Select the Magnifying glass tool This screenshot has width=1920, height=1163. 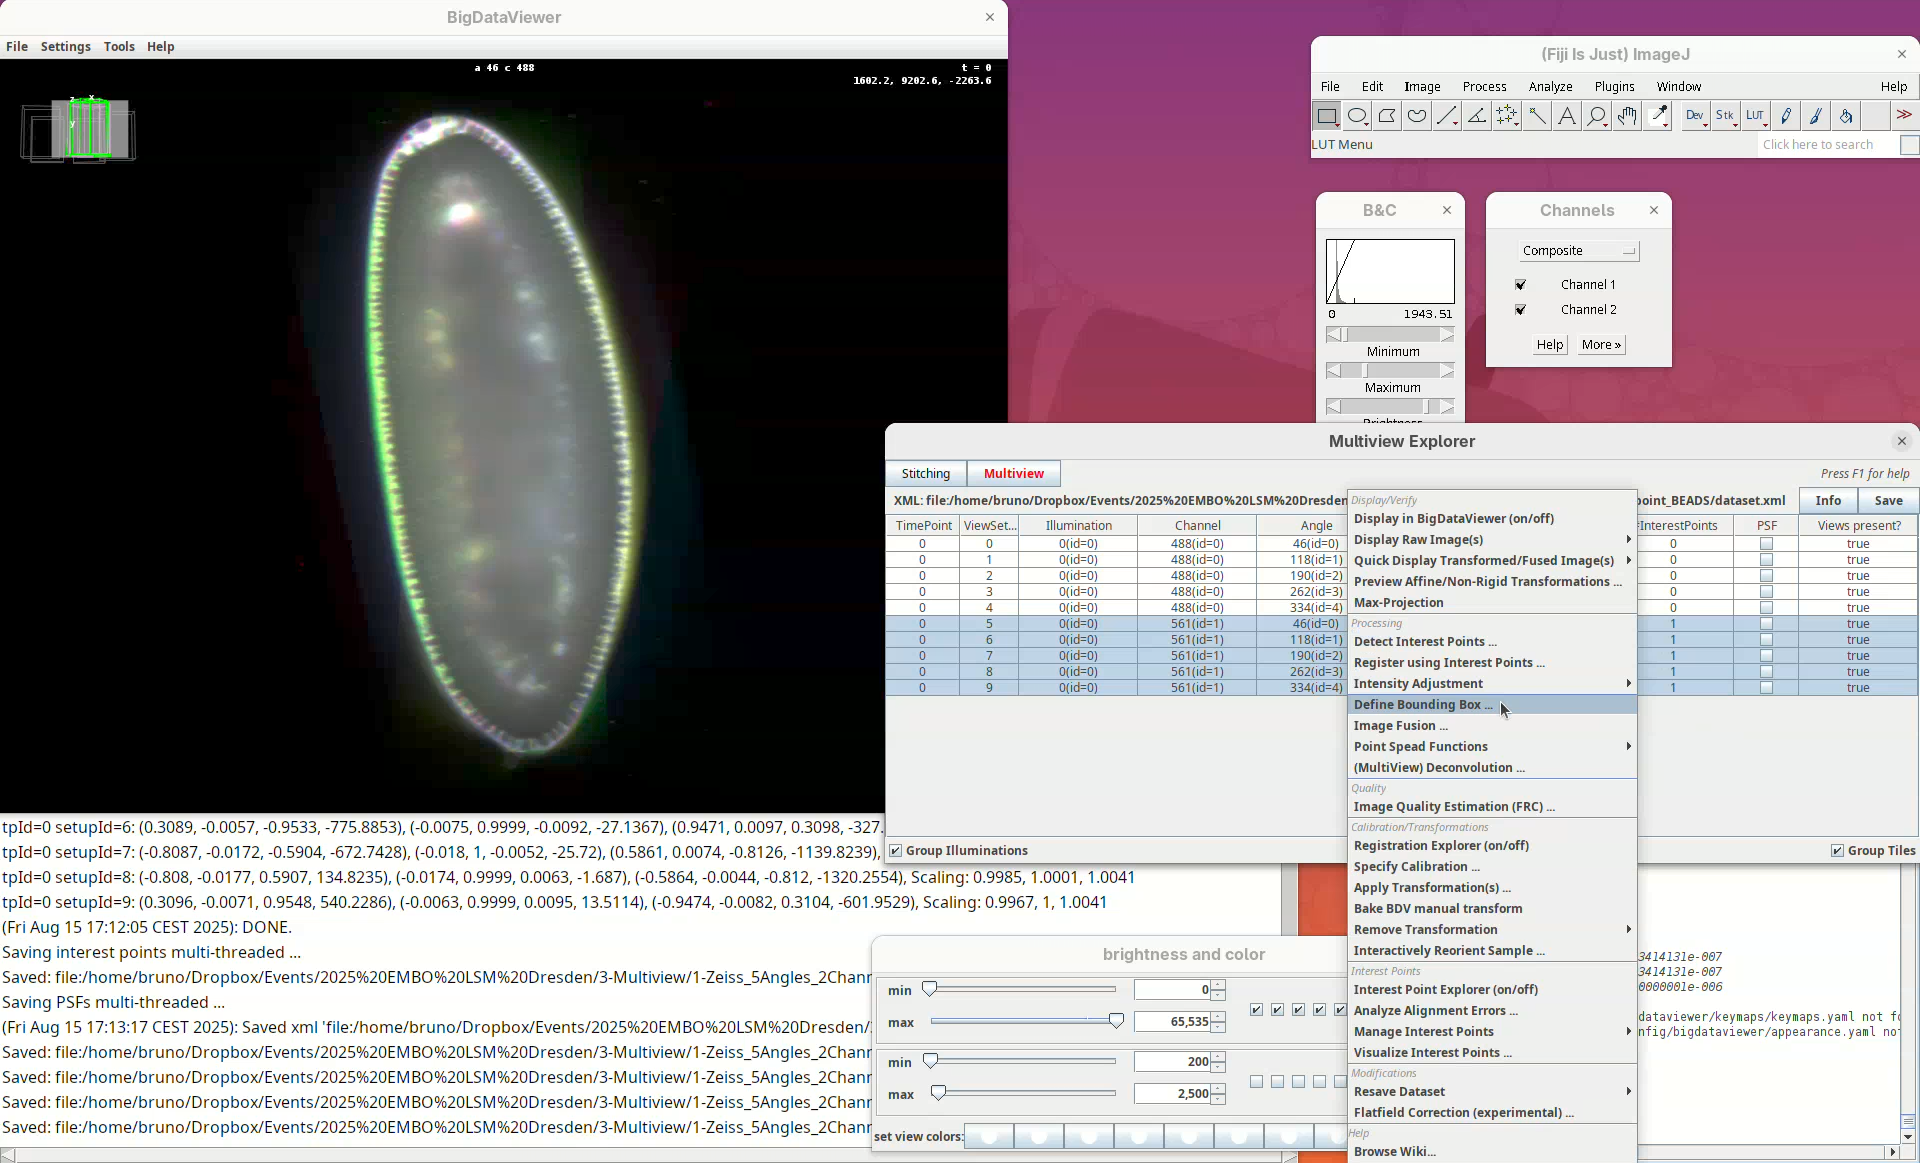coord(1597,116)
